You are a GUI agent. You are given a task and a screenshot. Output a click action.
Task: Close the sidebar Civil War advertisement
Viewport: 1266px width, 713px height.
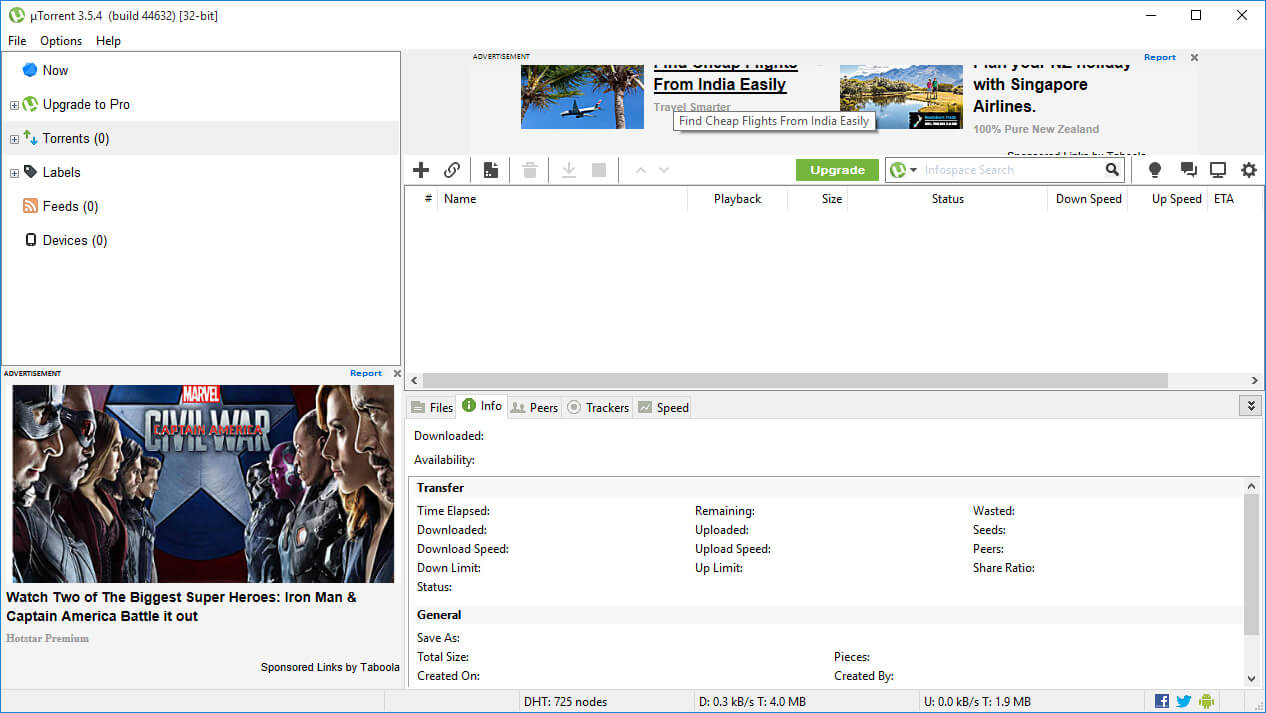point(397,374)
